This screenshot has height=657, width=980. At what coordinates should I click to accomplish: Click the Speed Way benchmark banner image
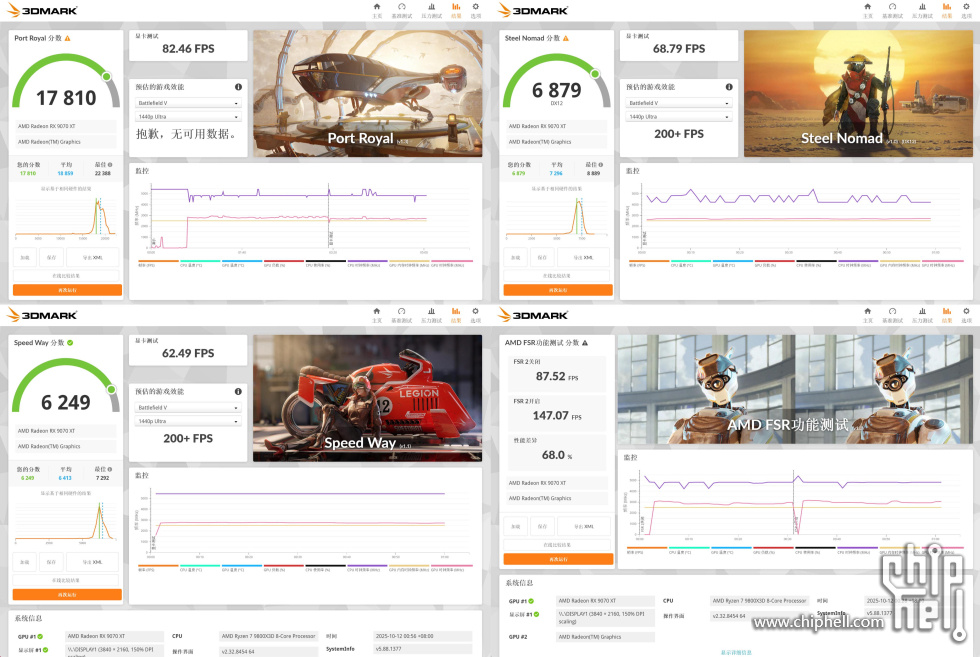[x=367, y=398]
